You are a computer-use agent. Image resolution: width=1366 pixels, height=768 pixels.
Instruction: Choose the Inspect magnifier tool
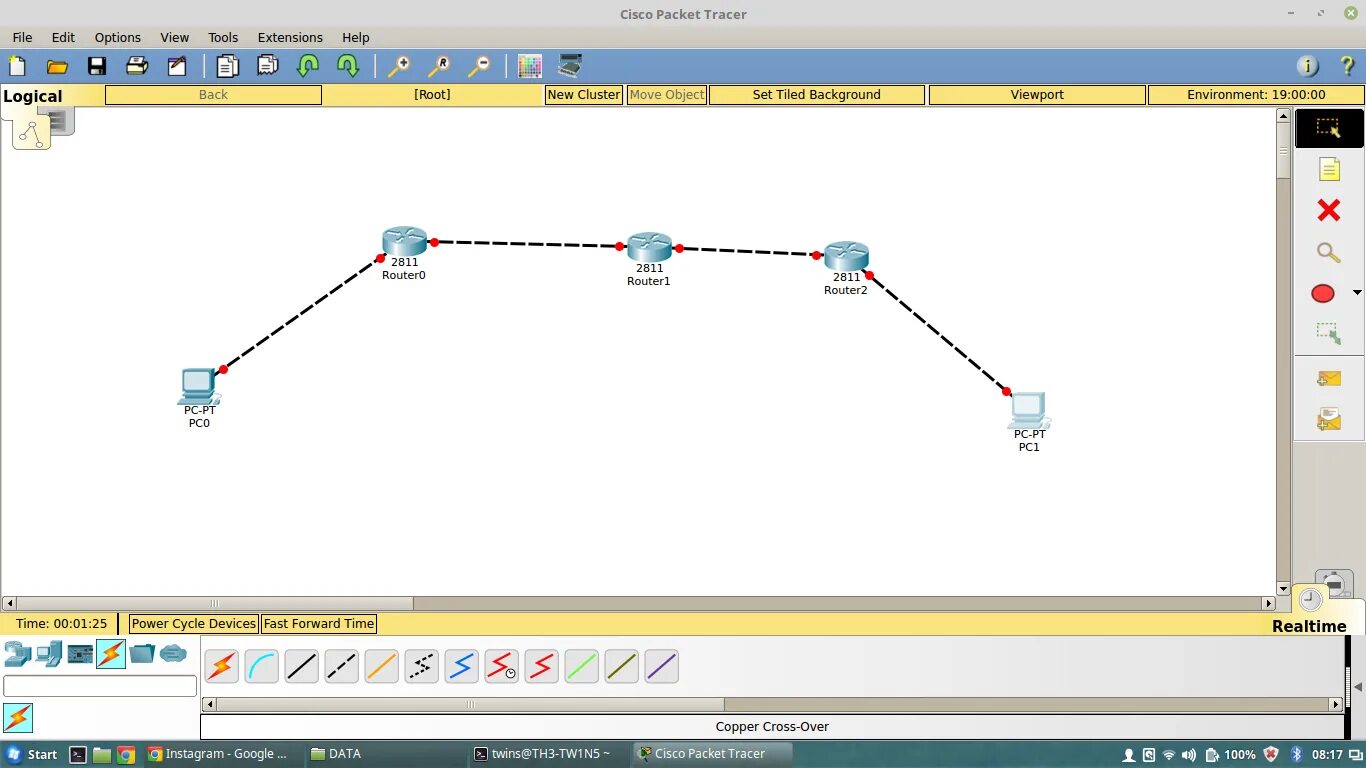coord(1329,252)
